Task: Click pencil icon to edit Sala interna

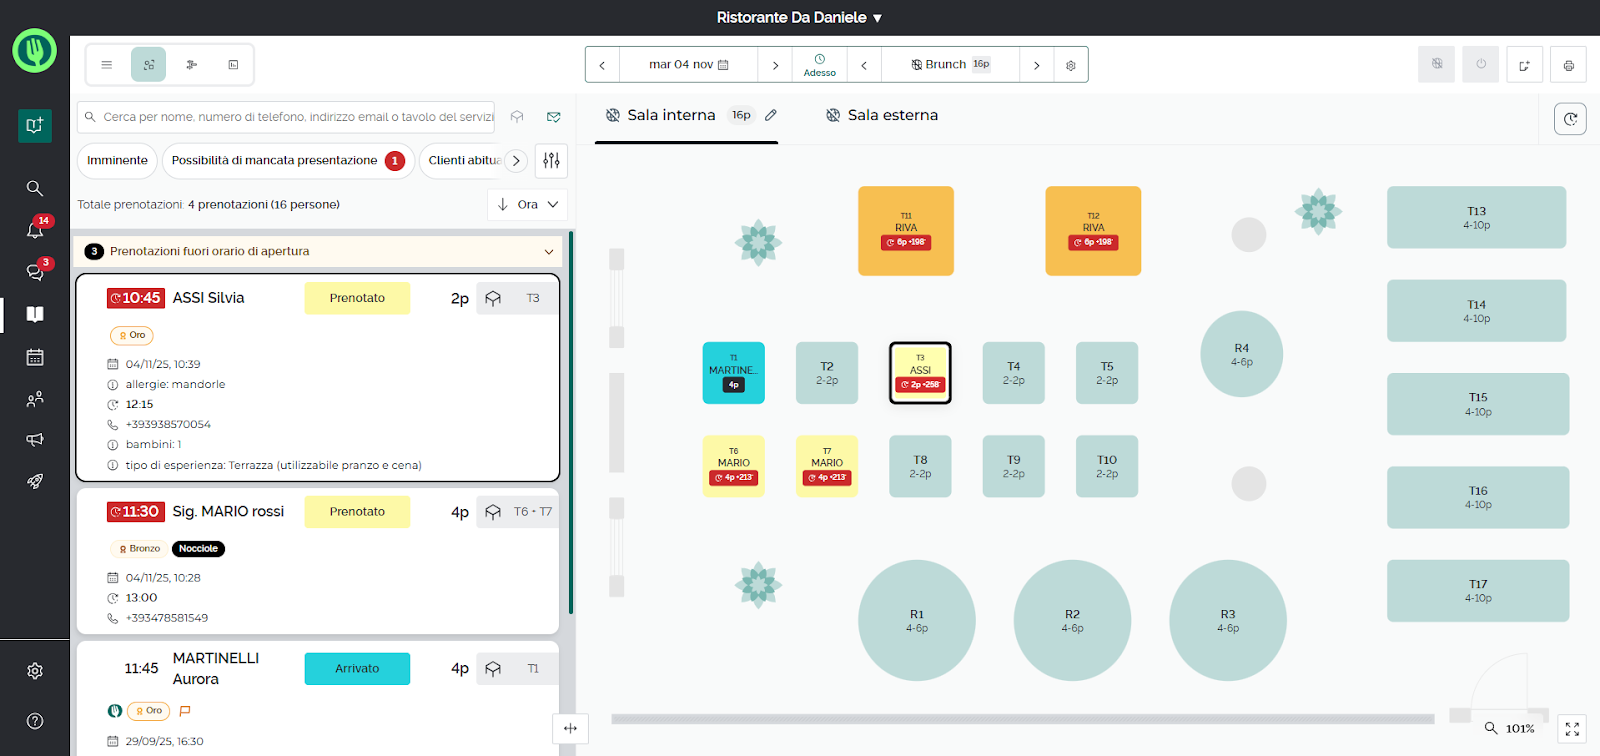Action: pos(771,115)
